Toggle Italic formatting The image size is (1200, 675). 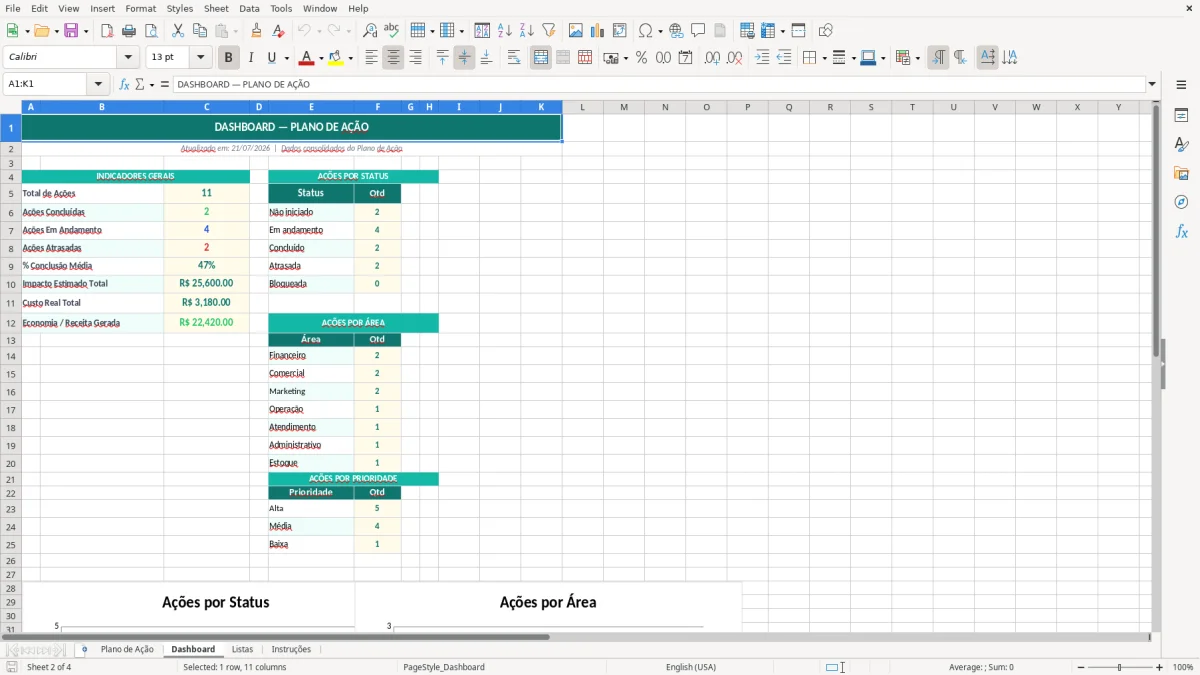coord(251,58)
